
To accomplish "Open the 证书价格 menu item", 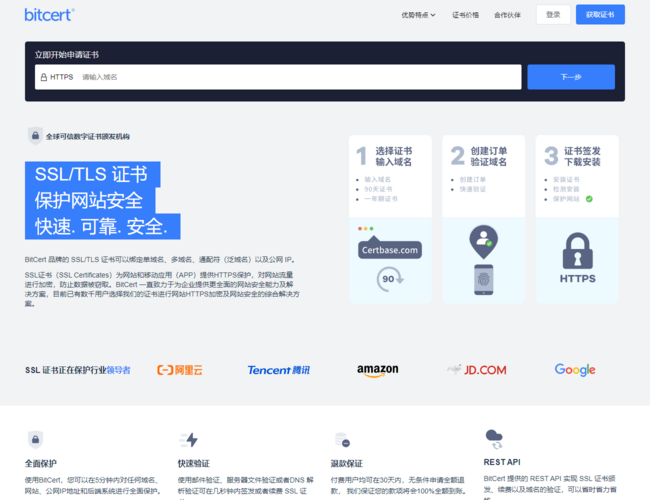I will tap(466, 15).
